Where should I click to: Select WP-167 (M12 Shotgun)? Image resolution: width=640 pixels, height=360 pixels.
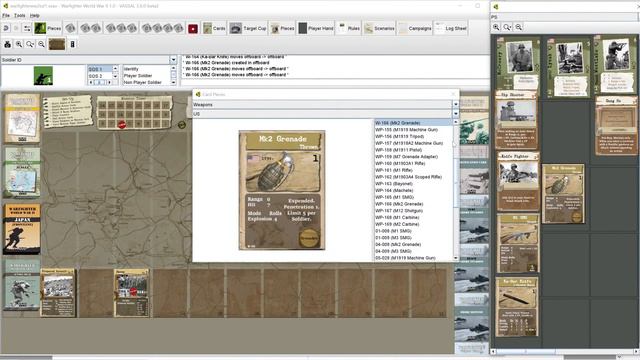click(x=413, y=211)
